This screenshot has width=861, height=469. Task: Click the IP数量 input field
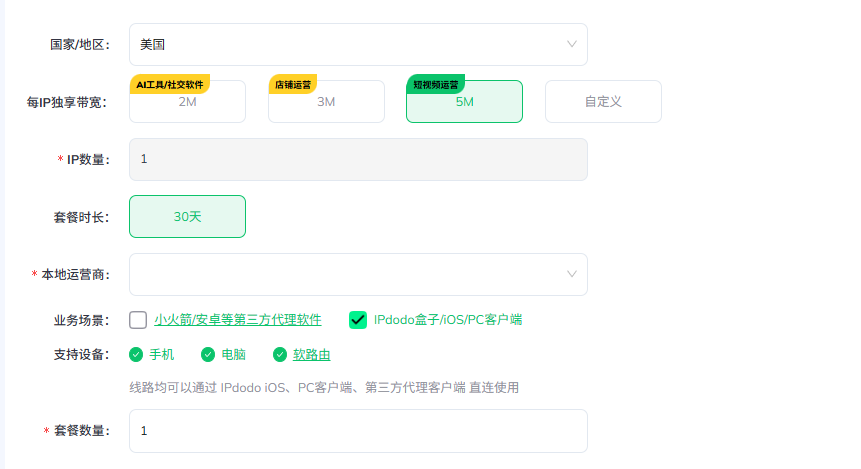click(358, 159)
